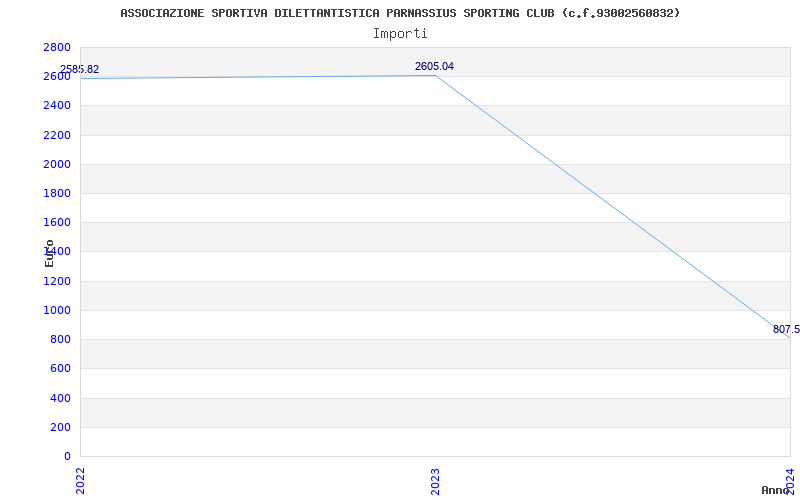
Task: Select the 2024 year axis label
Action: 790,481
